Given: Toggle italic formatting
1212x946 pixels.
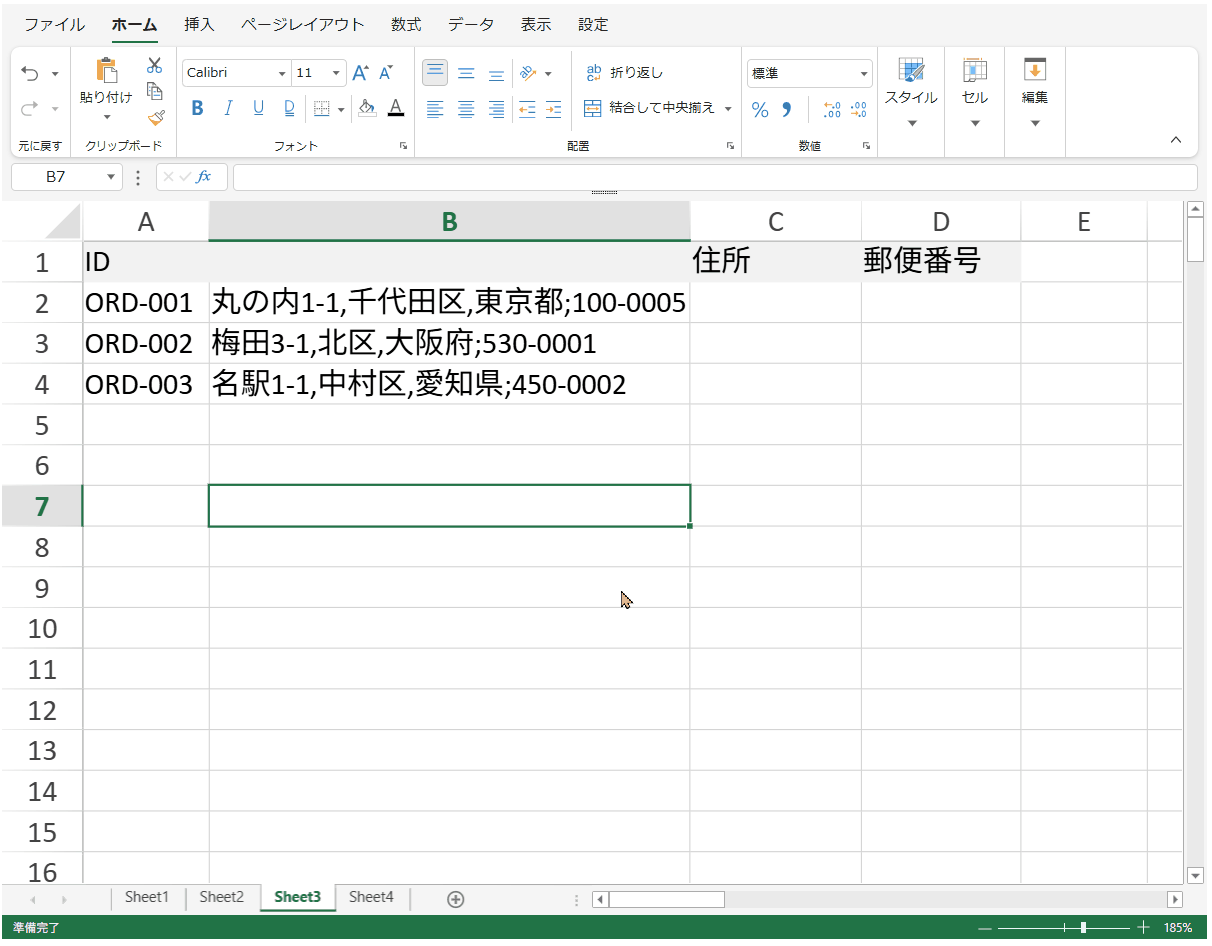Looking at the screenshot, I should 227,108.
